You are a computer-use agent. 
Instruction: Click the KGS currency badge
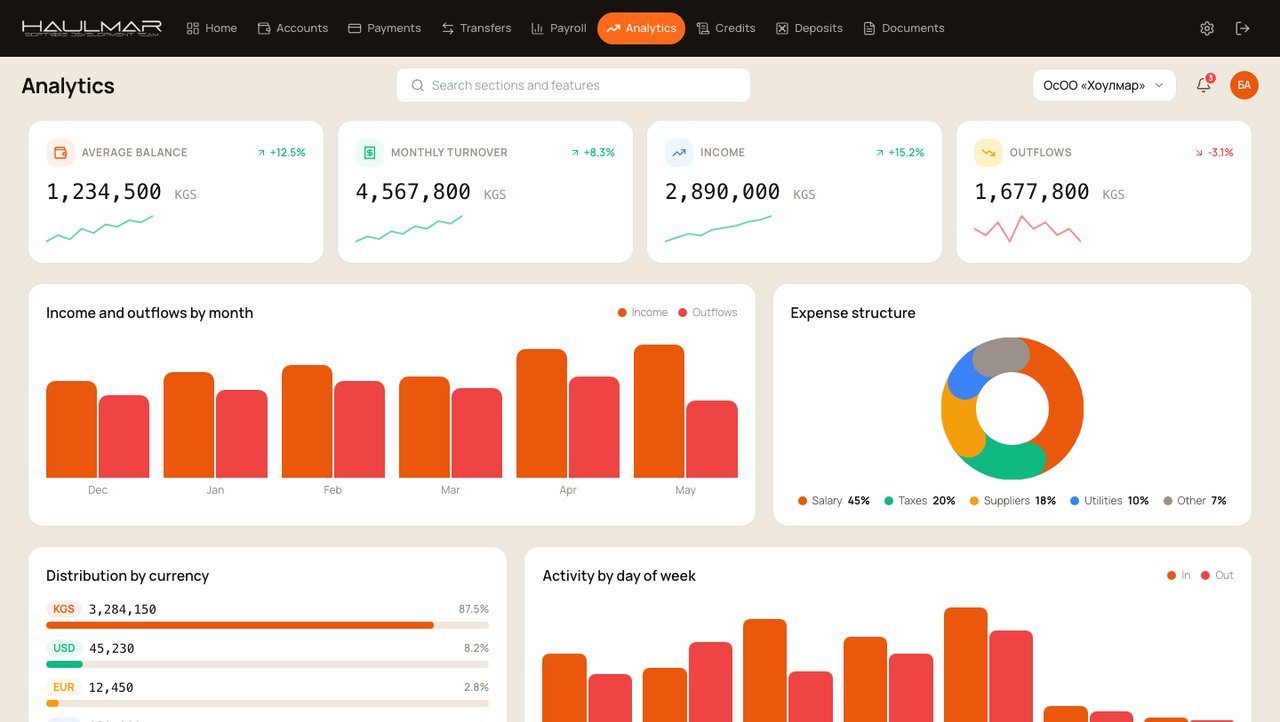pyautogui.click(x=64, y=609)
